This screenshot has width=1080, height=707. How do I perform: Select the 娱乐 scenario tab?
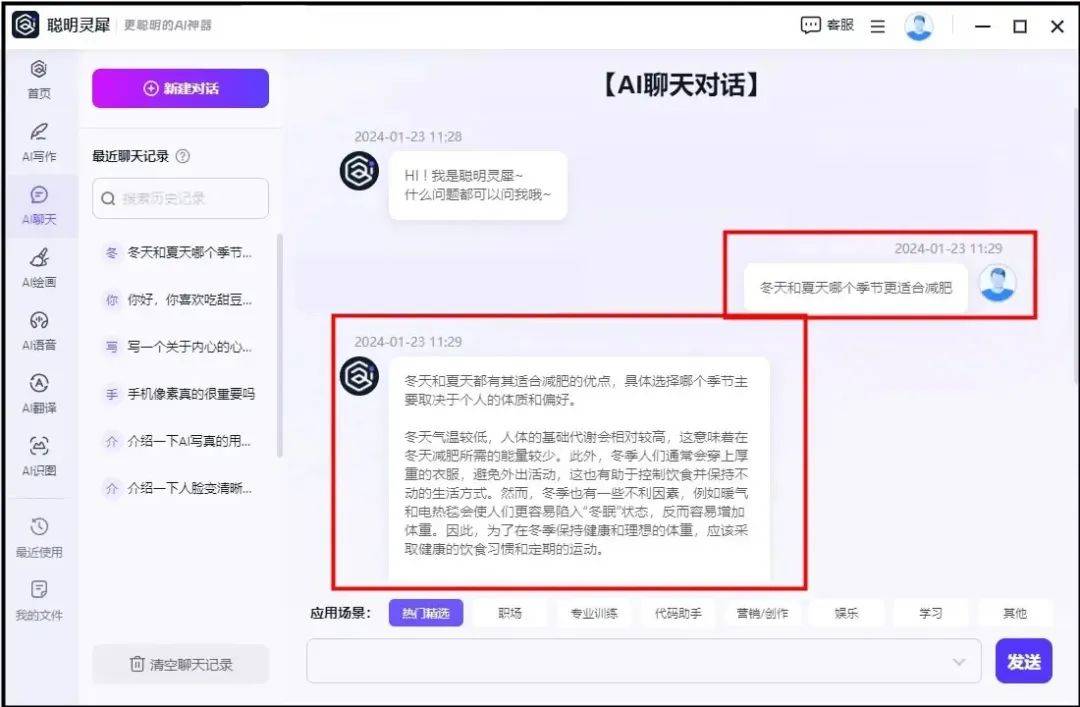pos(847,613)
